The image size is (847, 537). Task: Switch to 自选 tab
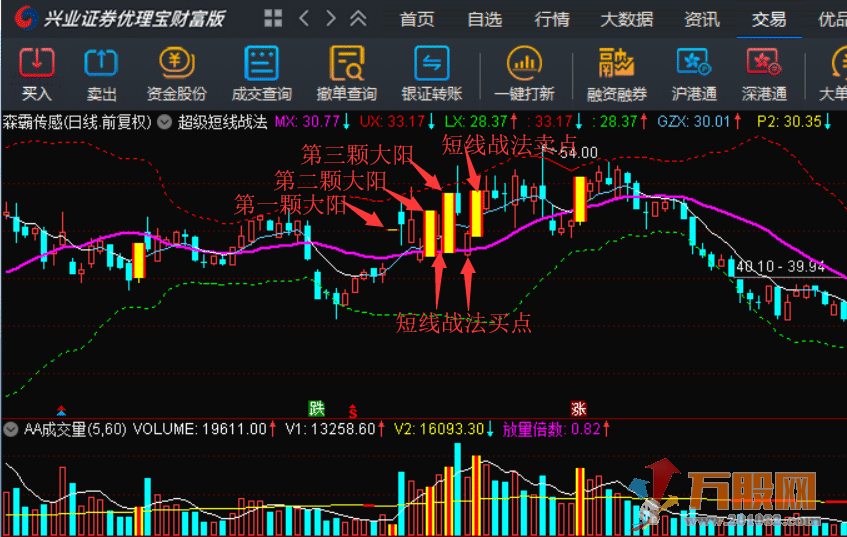tap(485, 19)
